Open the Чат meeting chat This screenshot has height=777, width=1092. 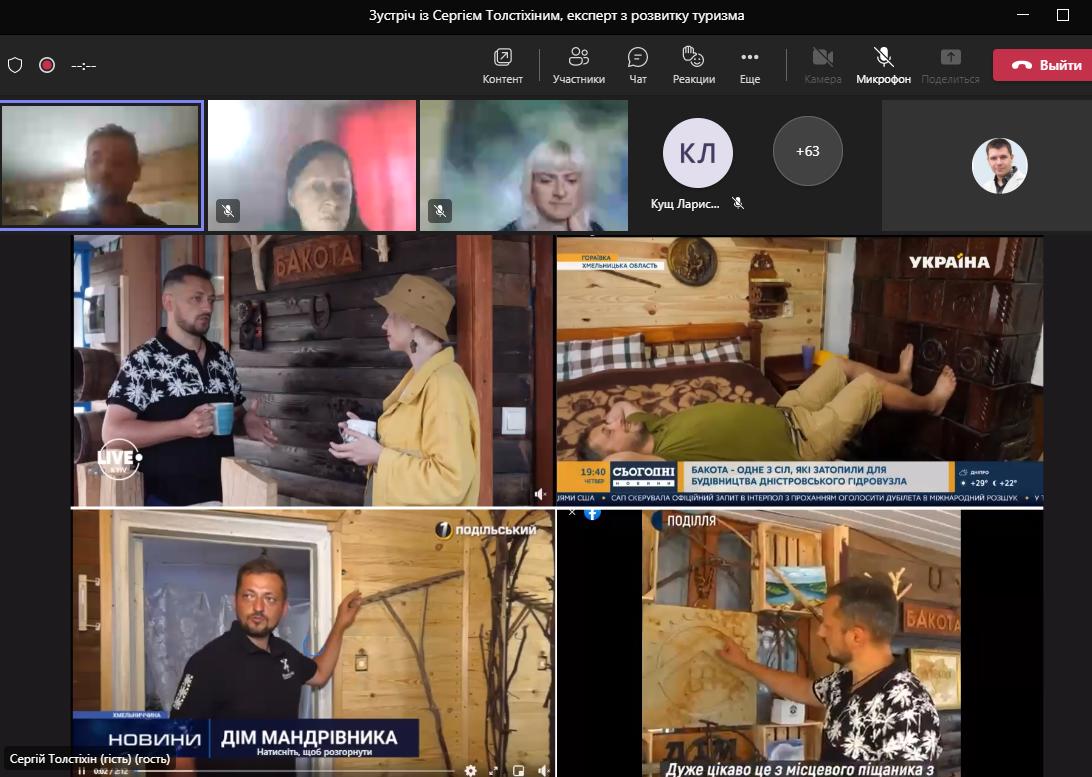pyautogui.click(x=637, y=65)
